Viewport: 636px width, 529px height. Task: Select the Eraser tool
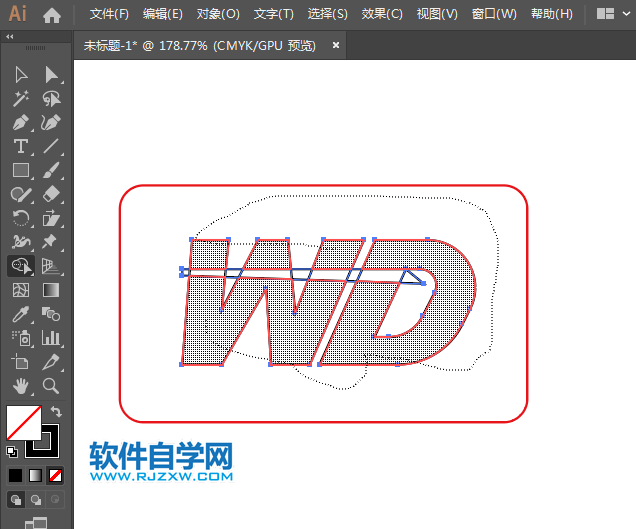[51, 194]
